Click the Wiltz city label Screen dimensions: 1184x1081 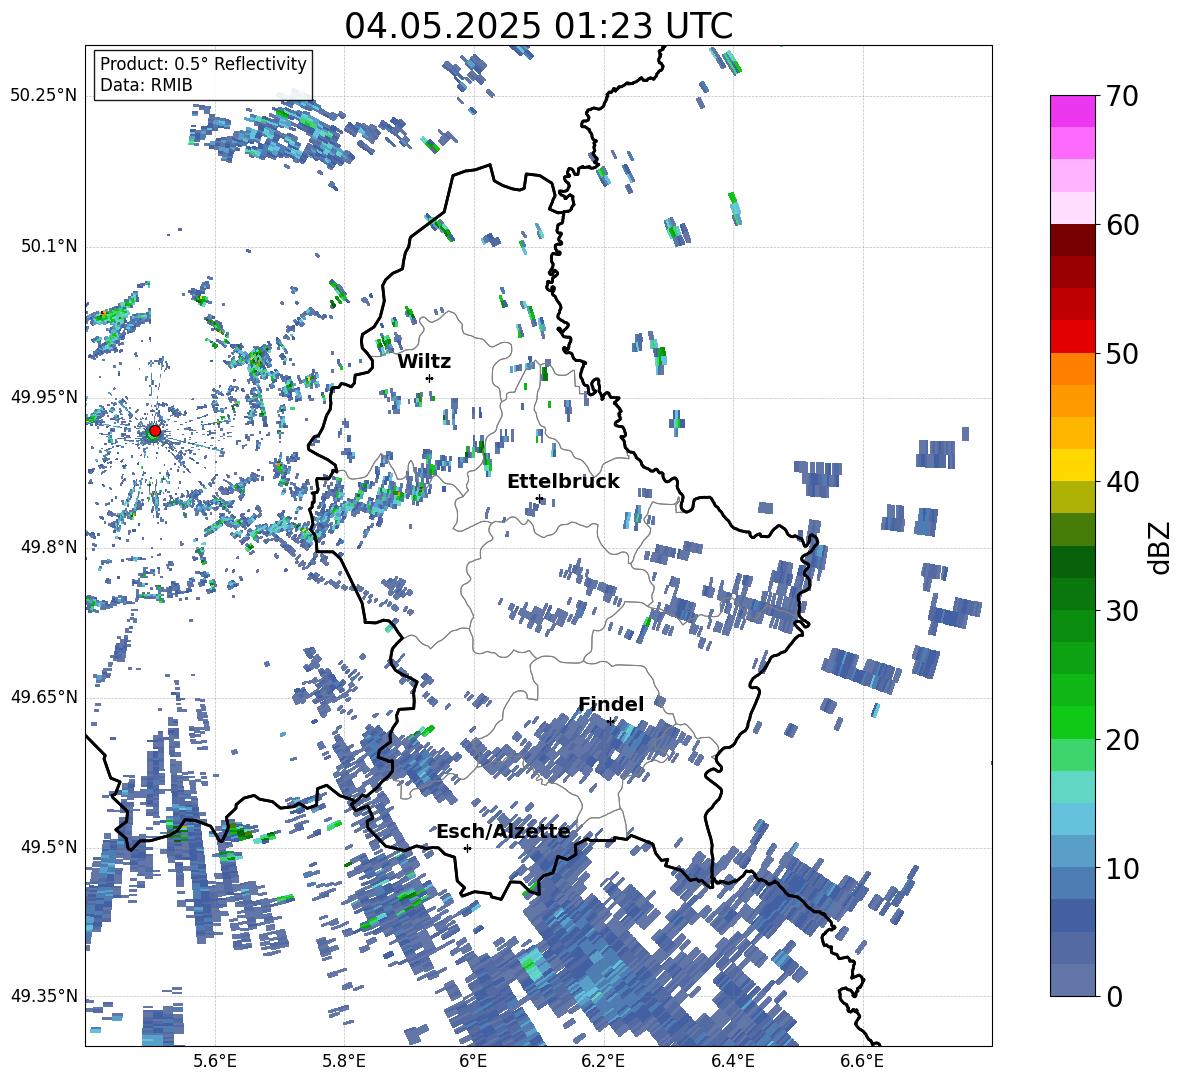pos(424,362)
